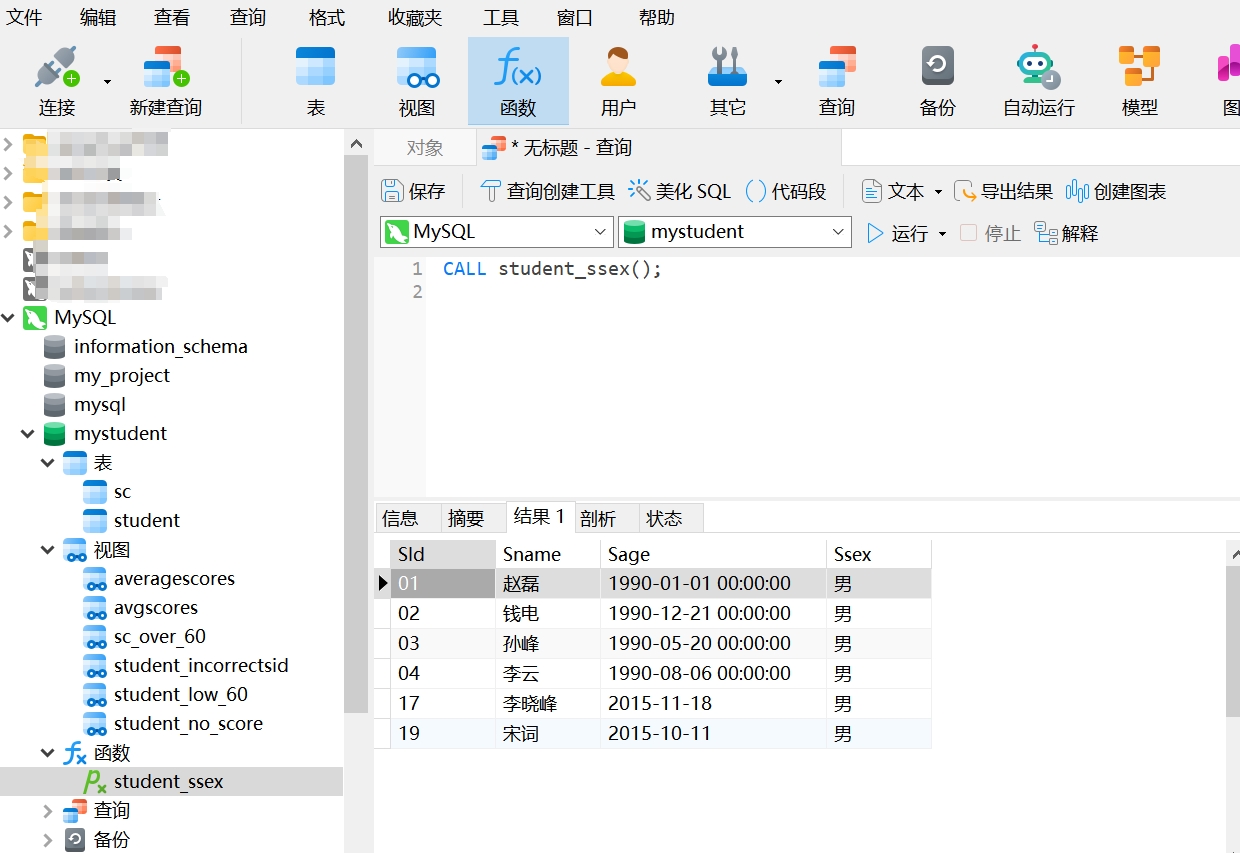Expand the 查询 node in the tree
This screenshot has height=853, width=1240.
click(x=48, y=811)
